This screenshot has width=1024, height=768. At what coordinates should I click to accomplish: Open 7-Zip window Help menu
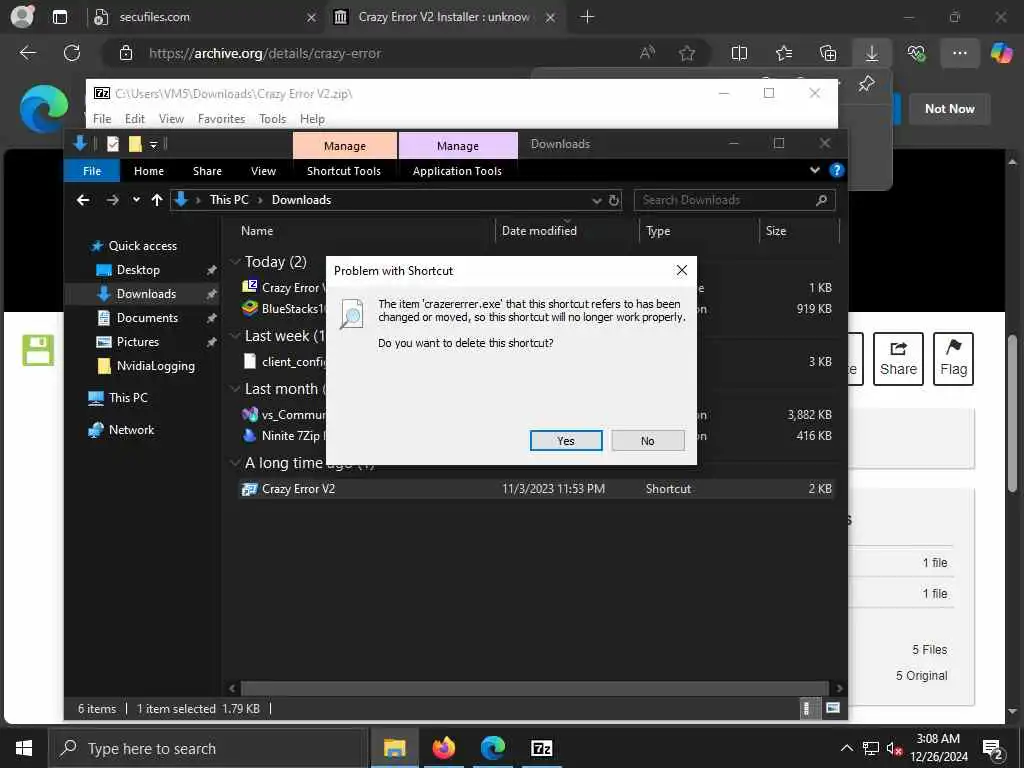tap(312, 119)
